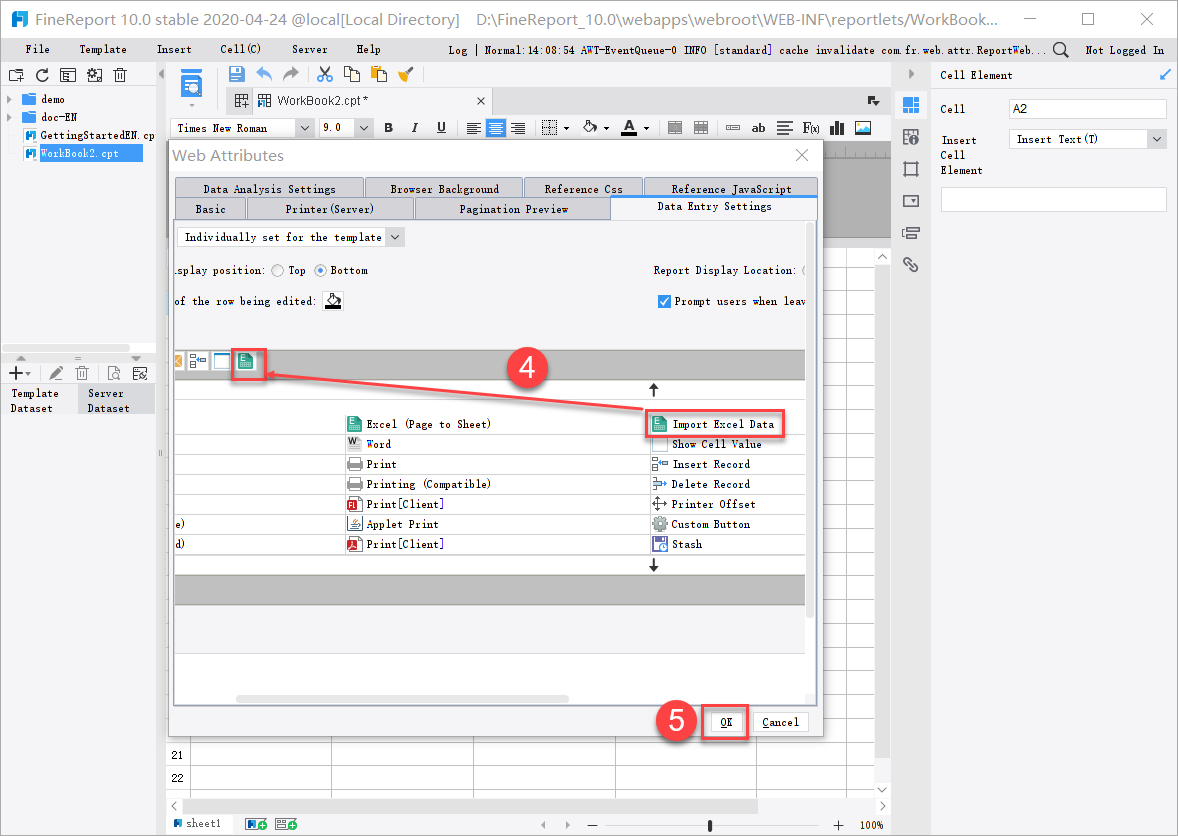This screenshot has height=836, width=1178.
Task: Open the Template menu
Action: (x=103, y=50)
